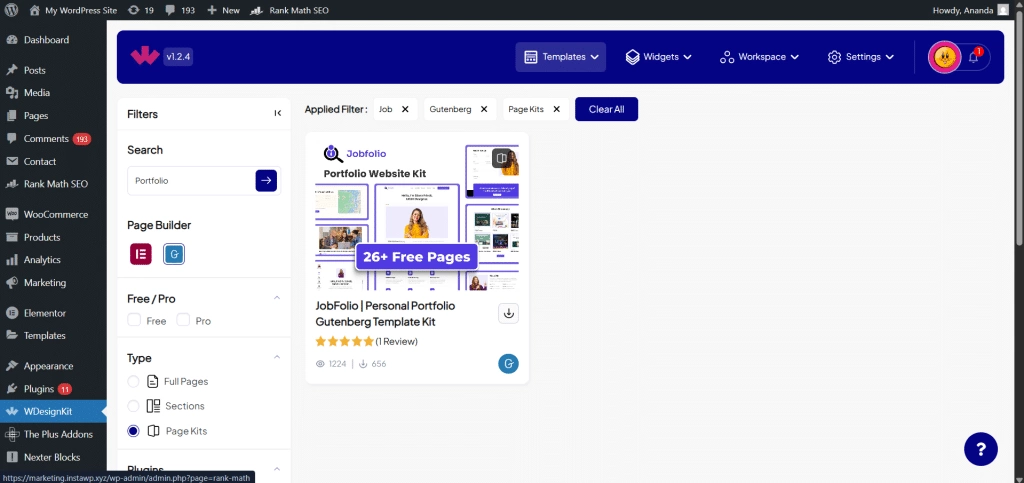Expand the Workspace dropdown
This screenshot has width=1024, height=483.
[x=760, y=57]
